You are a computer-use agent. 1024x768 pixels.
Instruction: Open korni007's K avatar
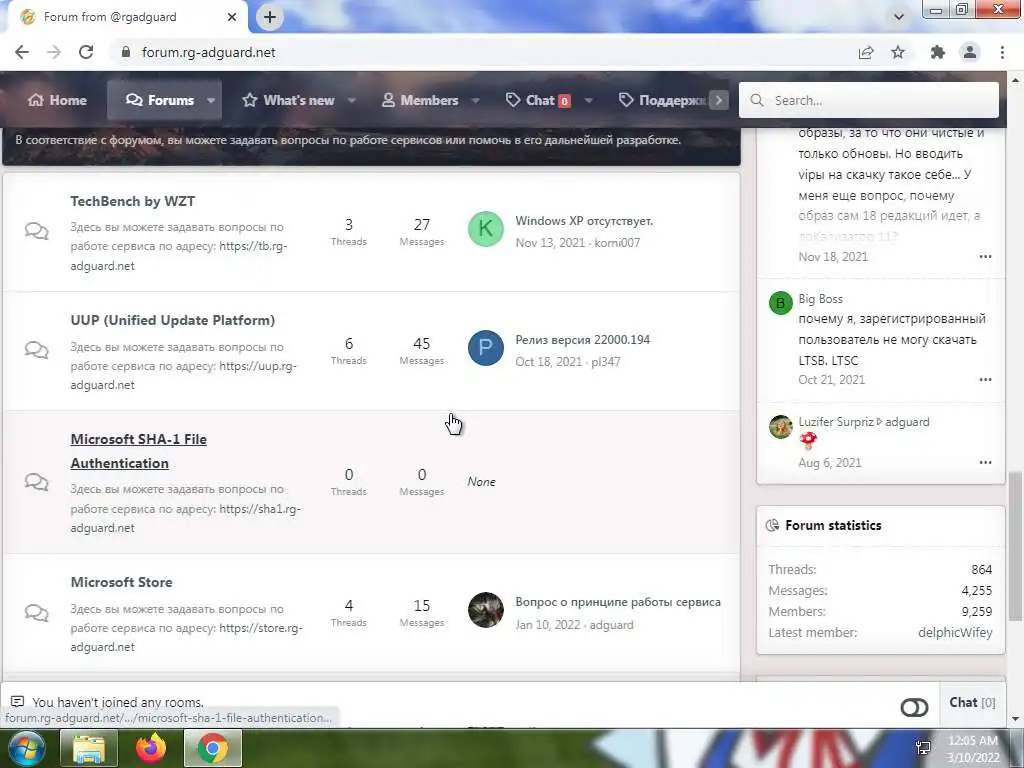point(486,229)
